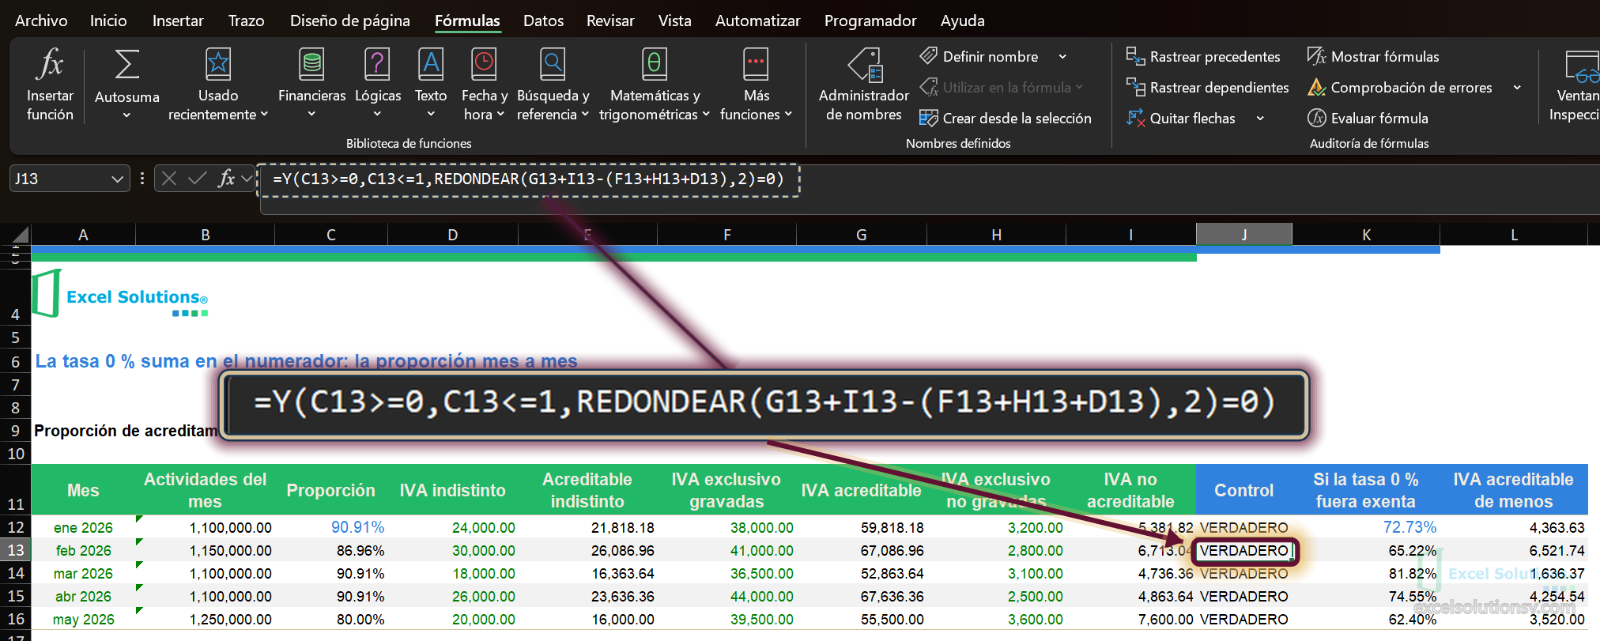Click the 1,250,000.00 cell in may 2026 row

tap(205, 619)
